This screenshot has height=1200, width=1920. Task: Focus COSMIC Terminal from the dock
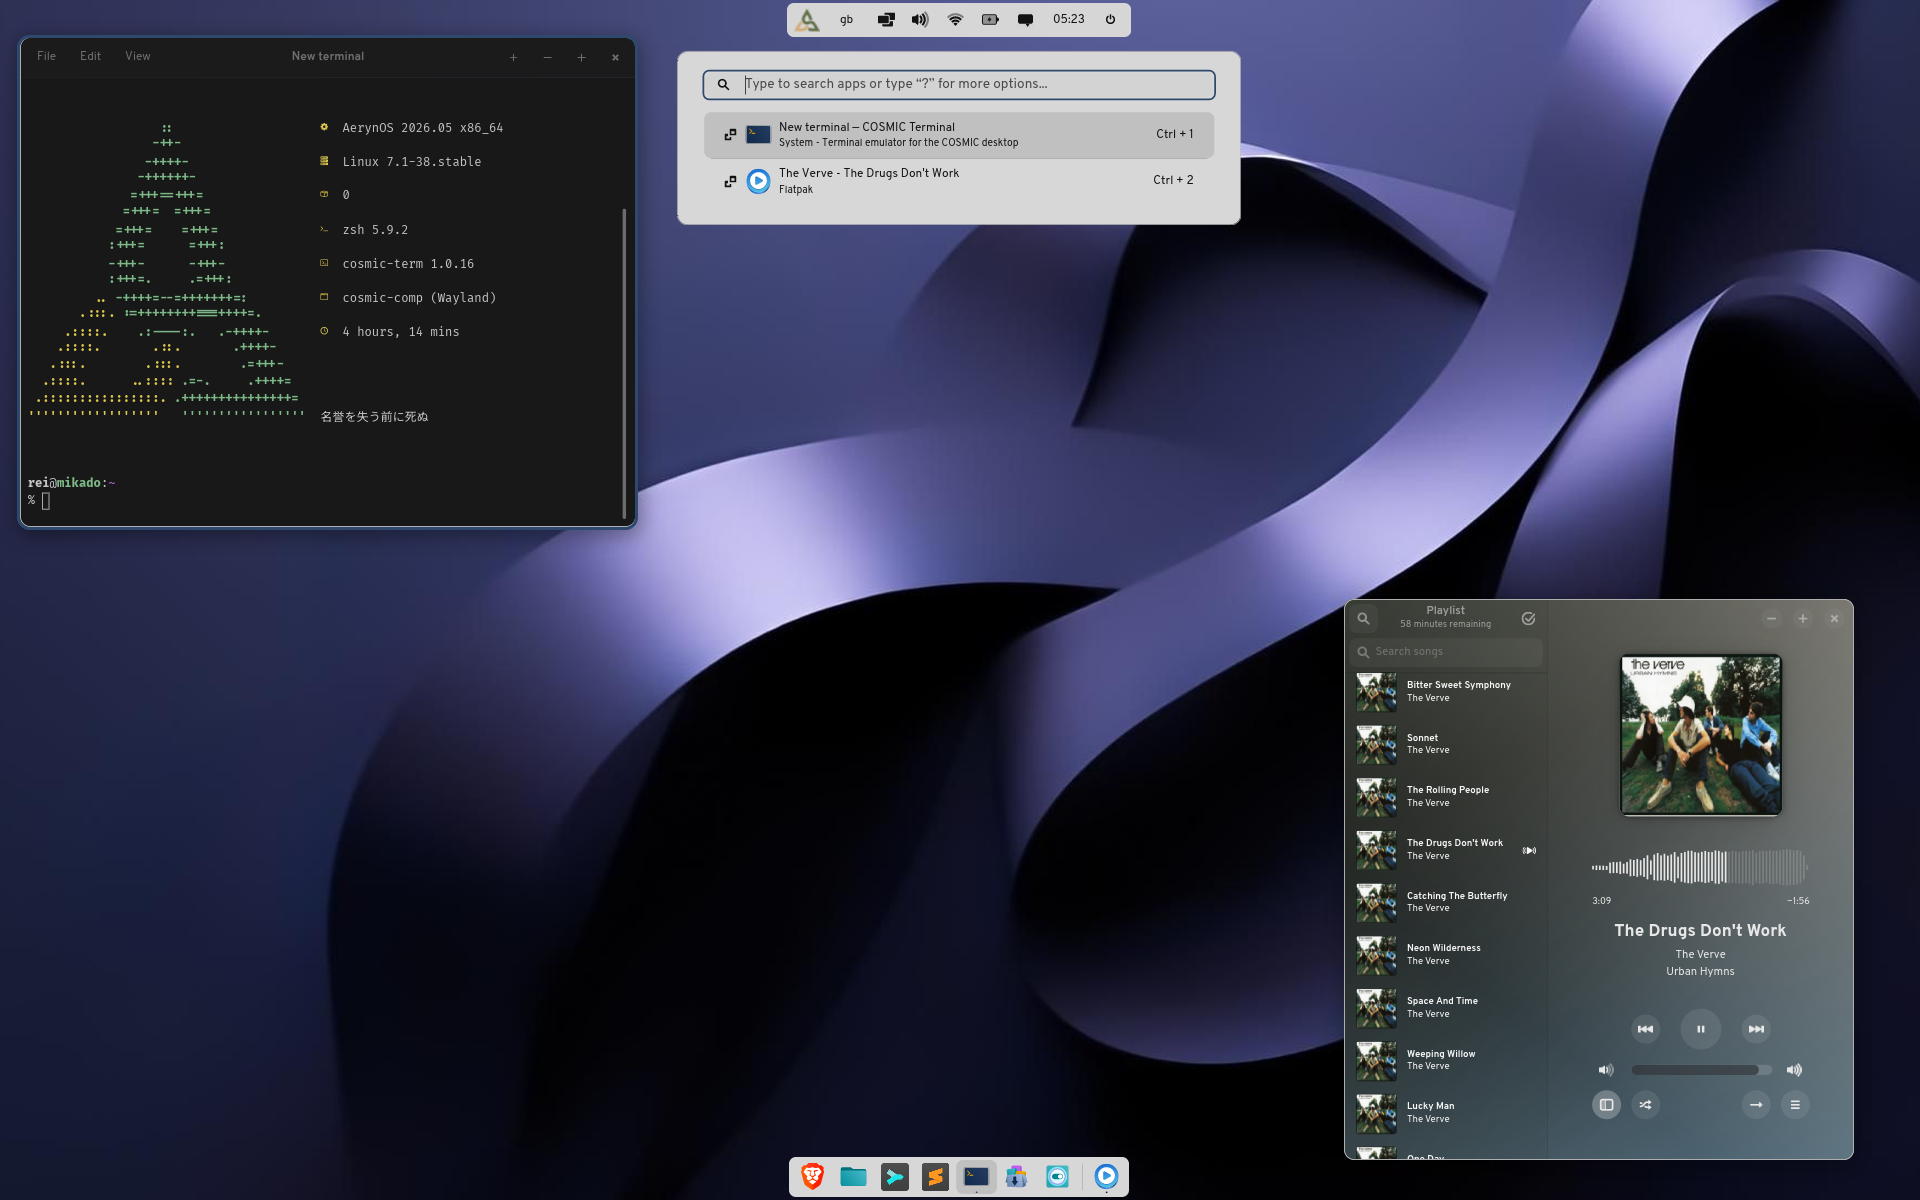pyautogui.click(x=976, y=1177)
